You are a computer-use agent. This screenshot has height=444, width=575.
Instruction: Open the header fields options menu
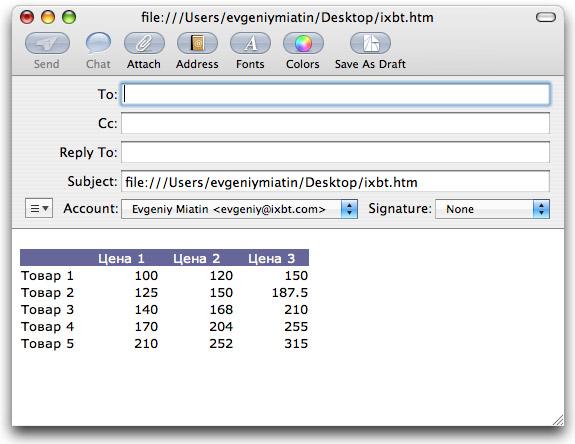click(x=39, y=208)
